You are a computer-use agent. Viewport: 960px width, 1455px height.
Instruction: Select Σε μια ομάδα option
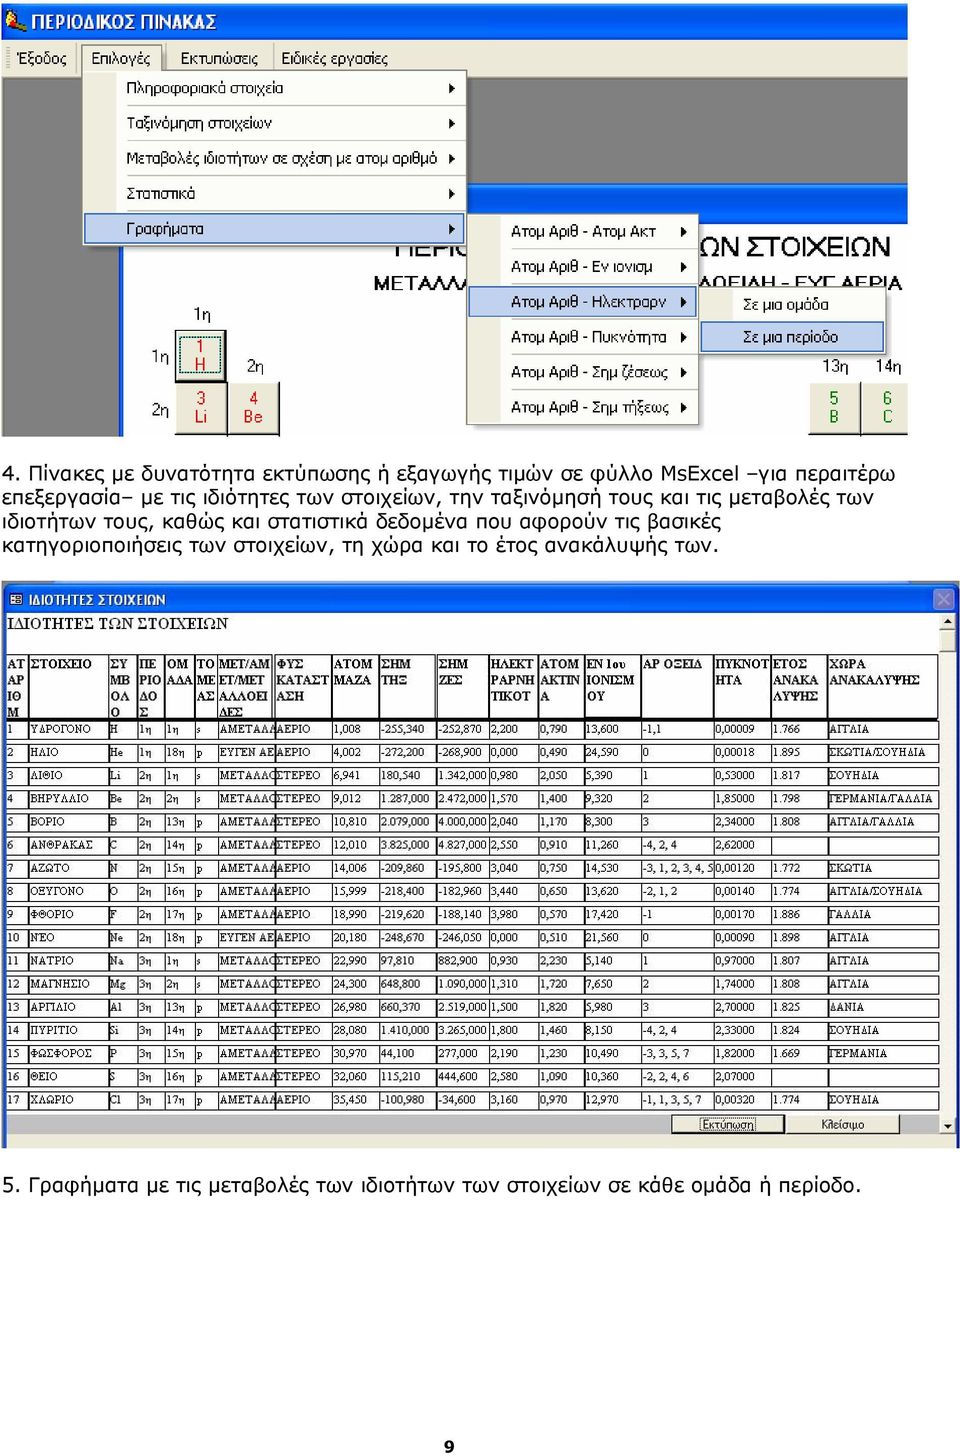tap(792, 304)
